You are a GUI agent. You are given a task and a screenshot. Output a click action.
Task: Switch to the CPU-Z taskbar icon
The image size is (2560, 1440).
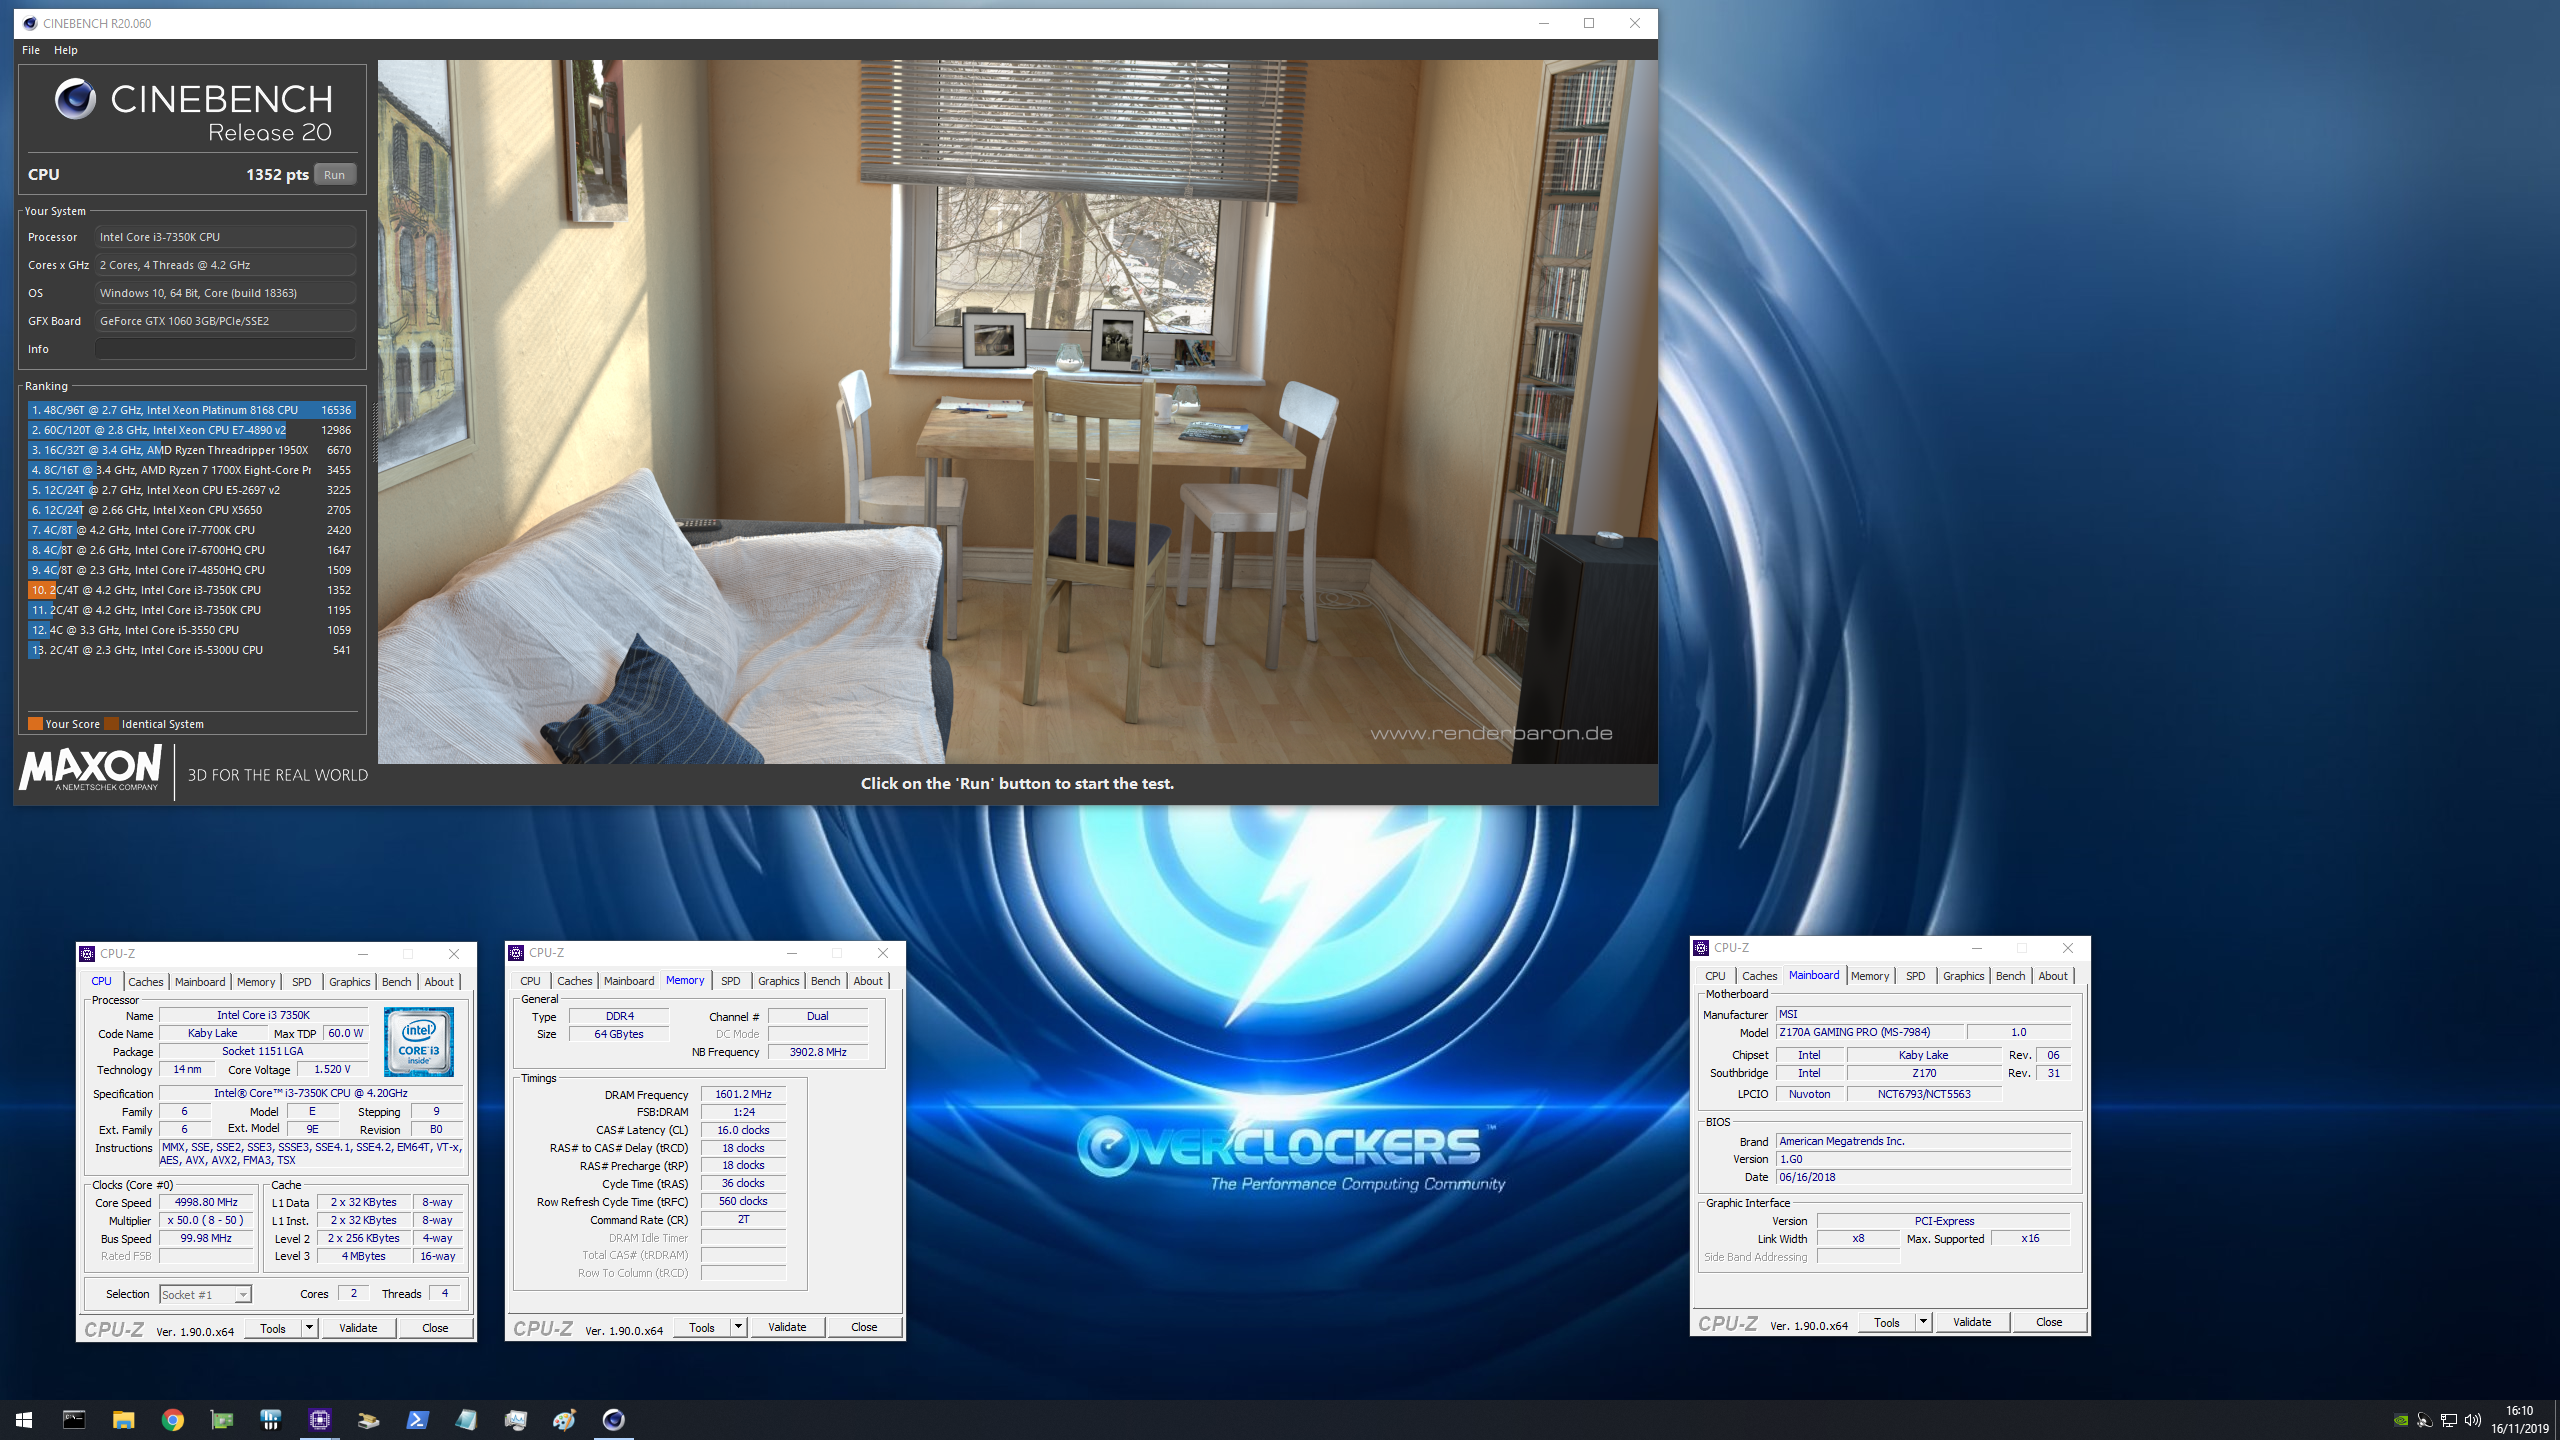click(x=319, y=1419)
